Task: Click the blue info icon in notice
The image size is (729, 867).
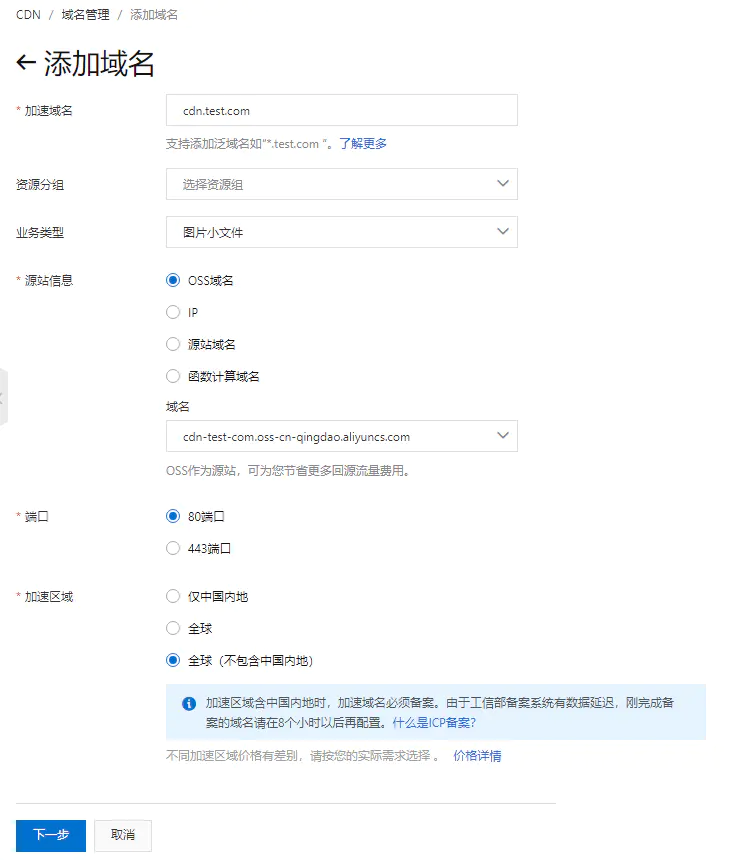Action: (x=189, y=703)
